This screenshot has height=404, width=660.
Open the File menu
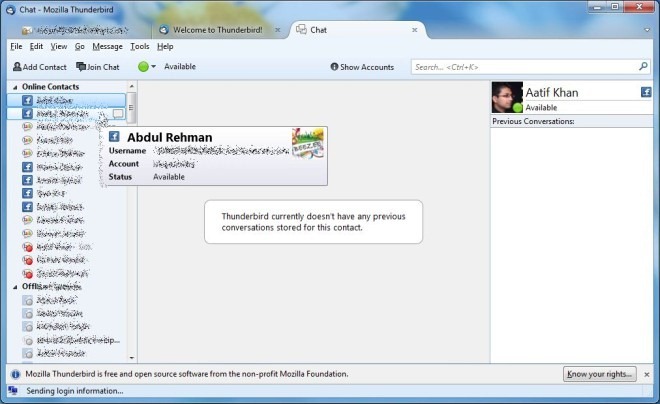pyautogui.click(x=16, y=46)
